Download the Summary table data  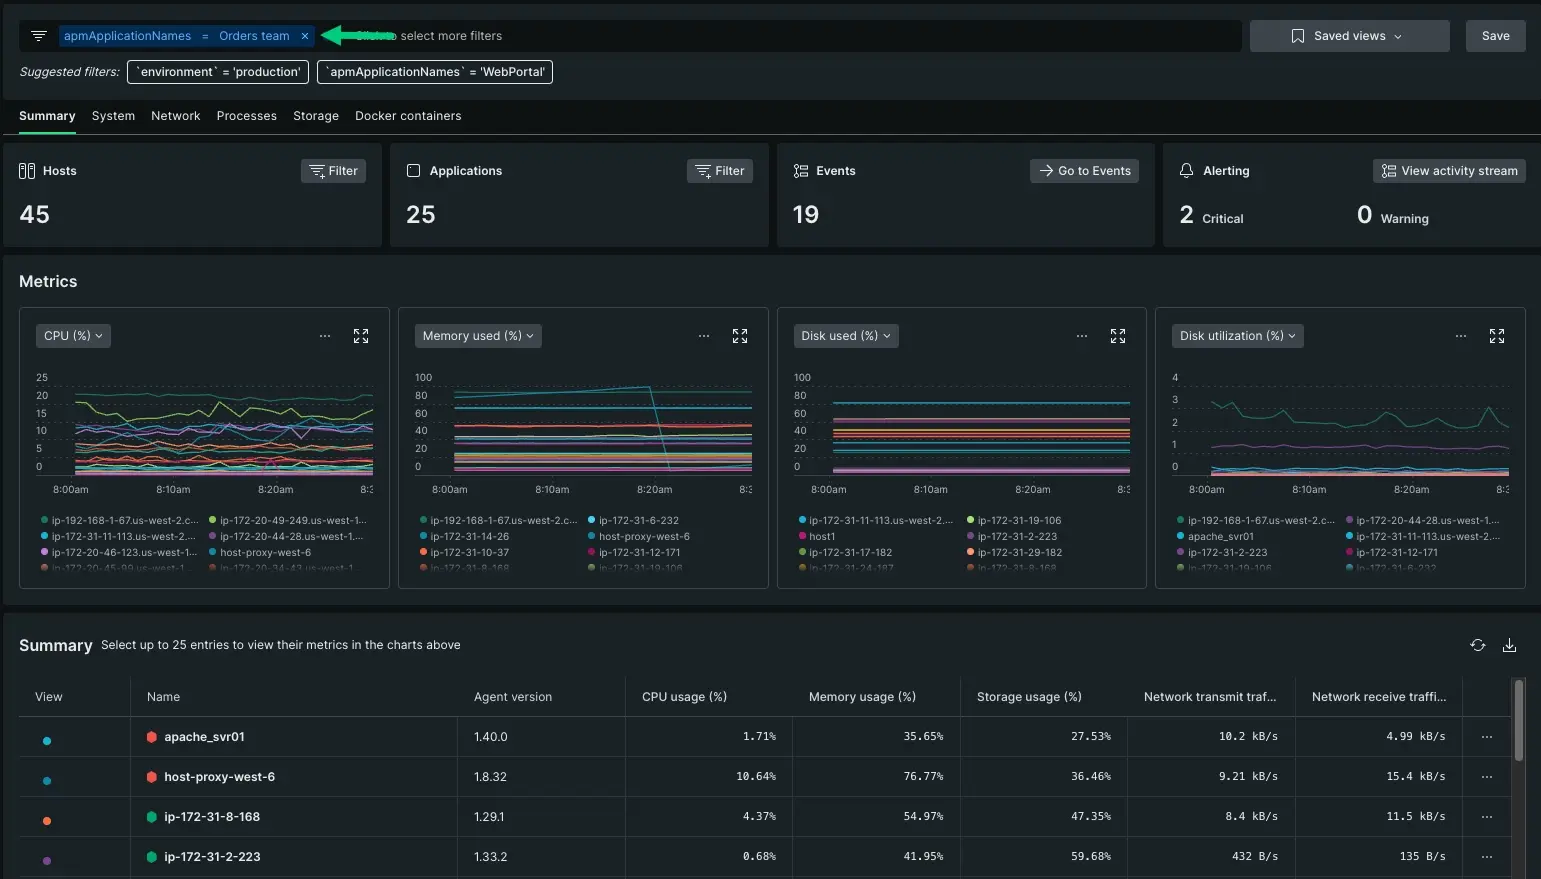click(1509, 645)
